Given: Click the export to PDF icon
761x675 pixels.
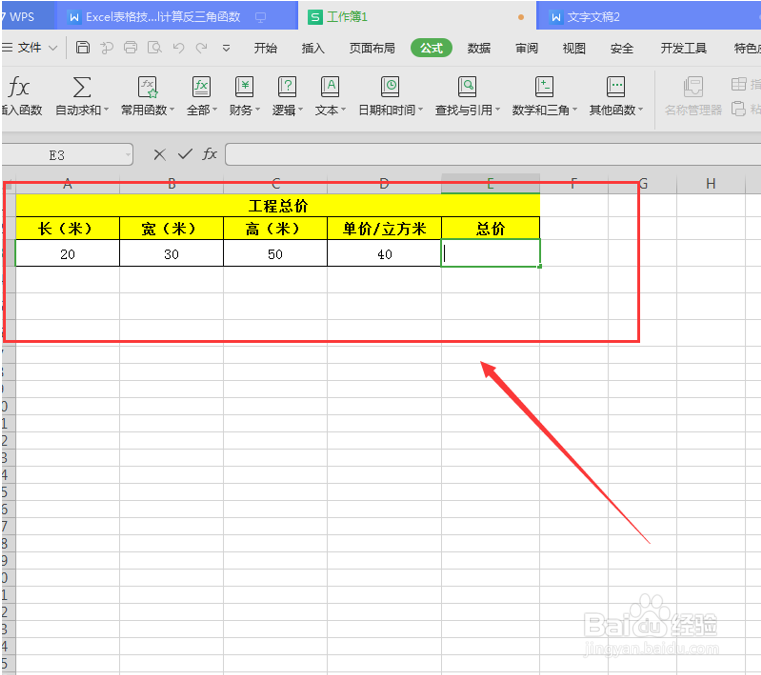Looking at the screenshot, I should tap(107, 48).
